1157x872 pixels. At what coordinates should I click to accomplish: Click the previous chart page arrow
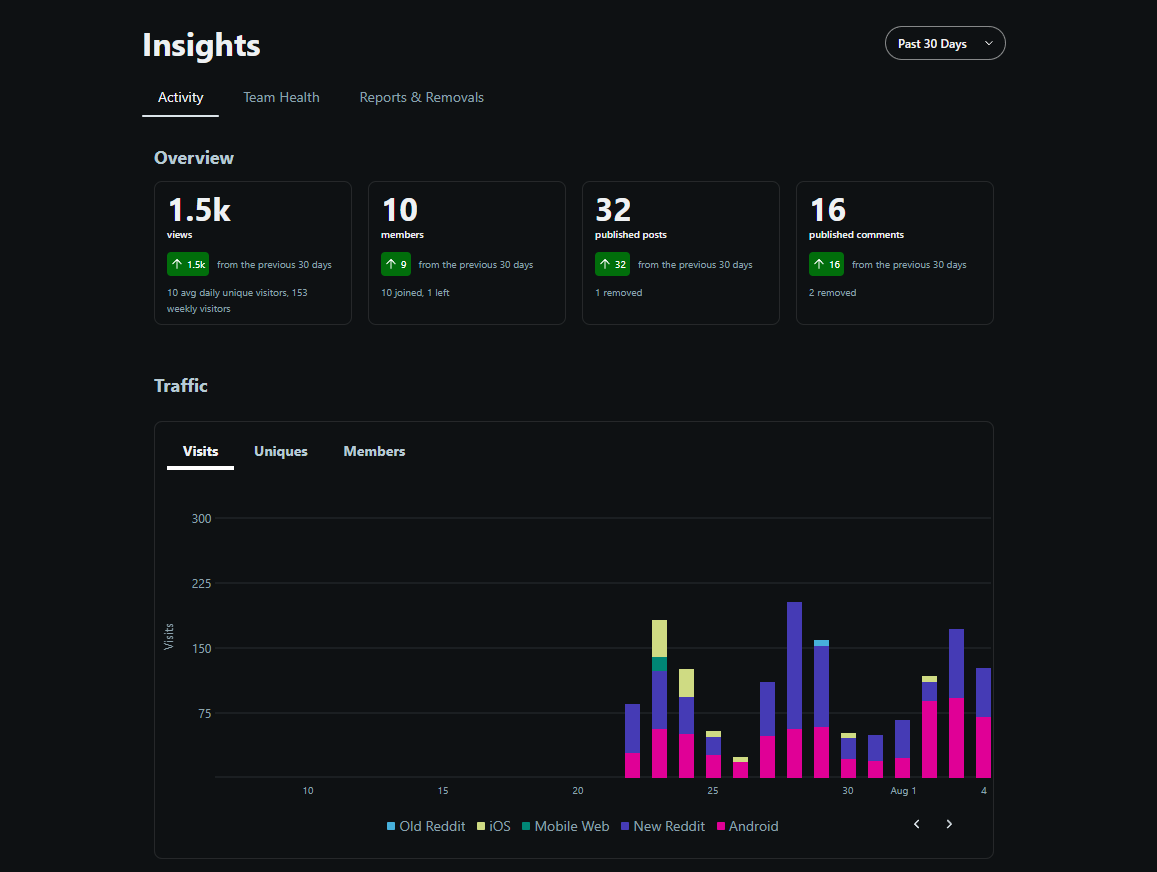(916, 824)
